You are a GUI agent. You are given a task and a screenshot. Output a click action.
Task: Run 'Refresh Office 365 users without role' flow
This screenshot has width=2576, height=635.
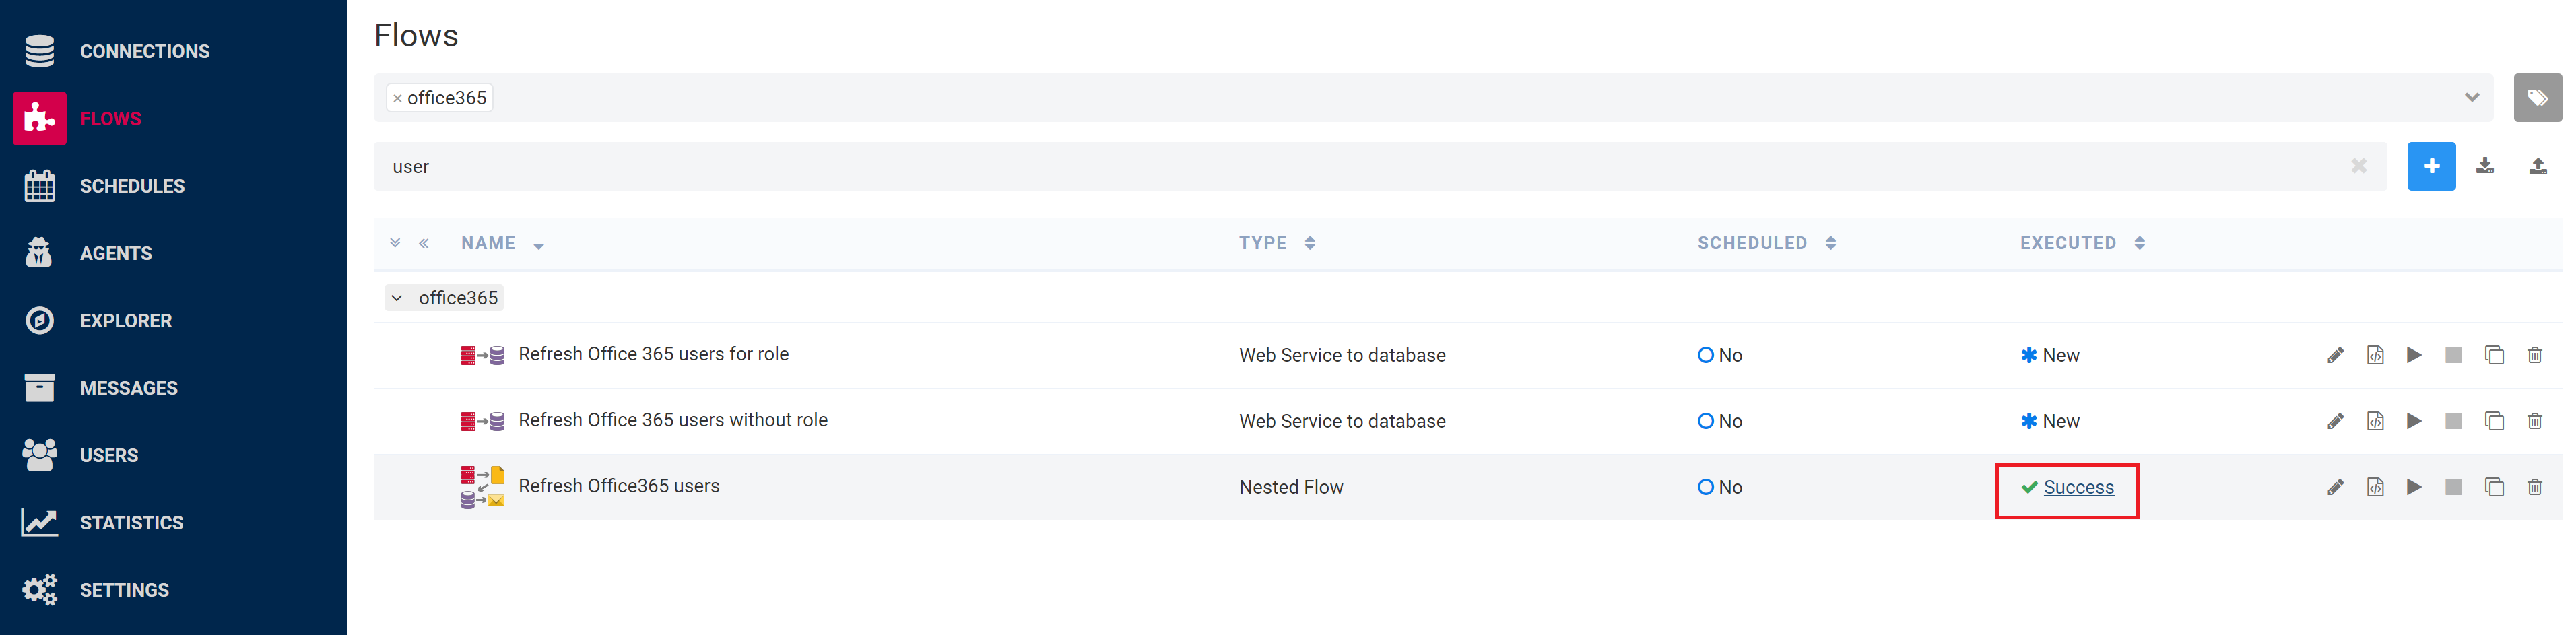pos(2414,421)
